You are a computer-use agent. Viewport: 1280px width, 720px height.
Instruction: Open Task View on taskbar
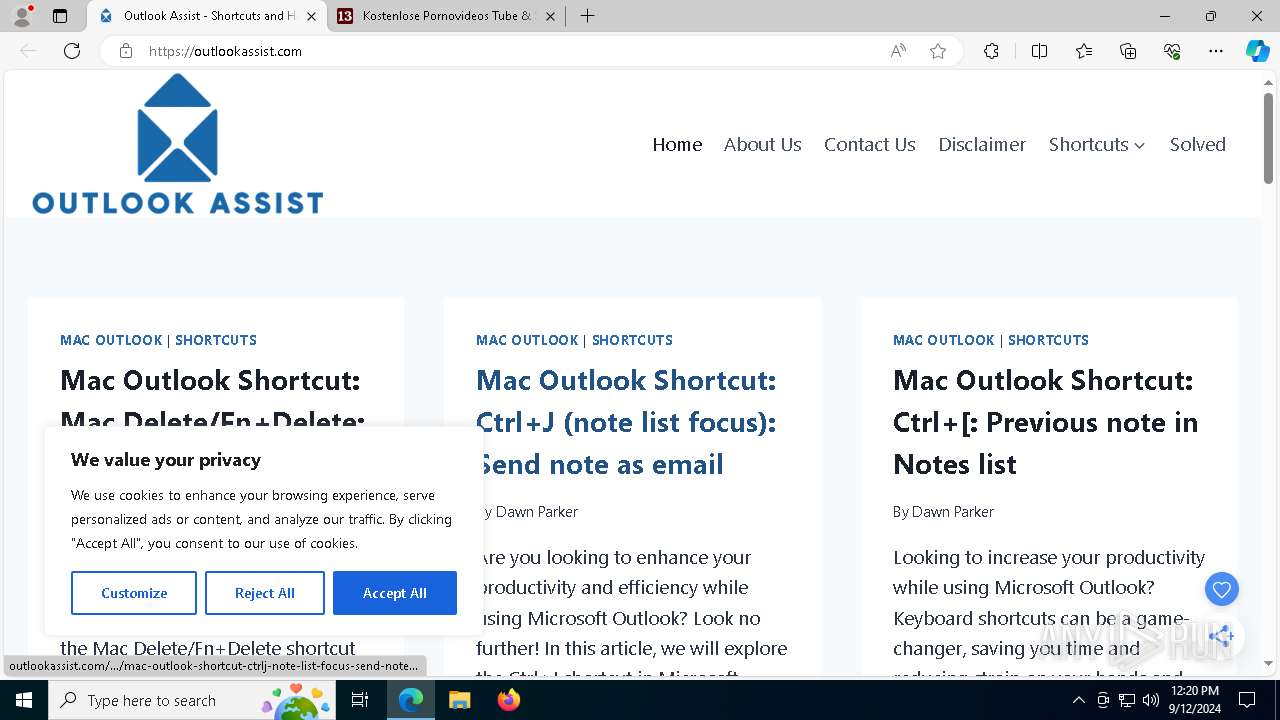coord(361,700)
